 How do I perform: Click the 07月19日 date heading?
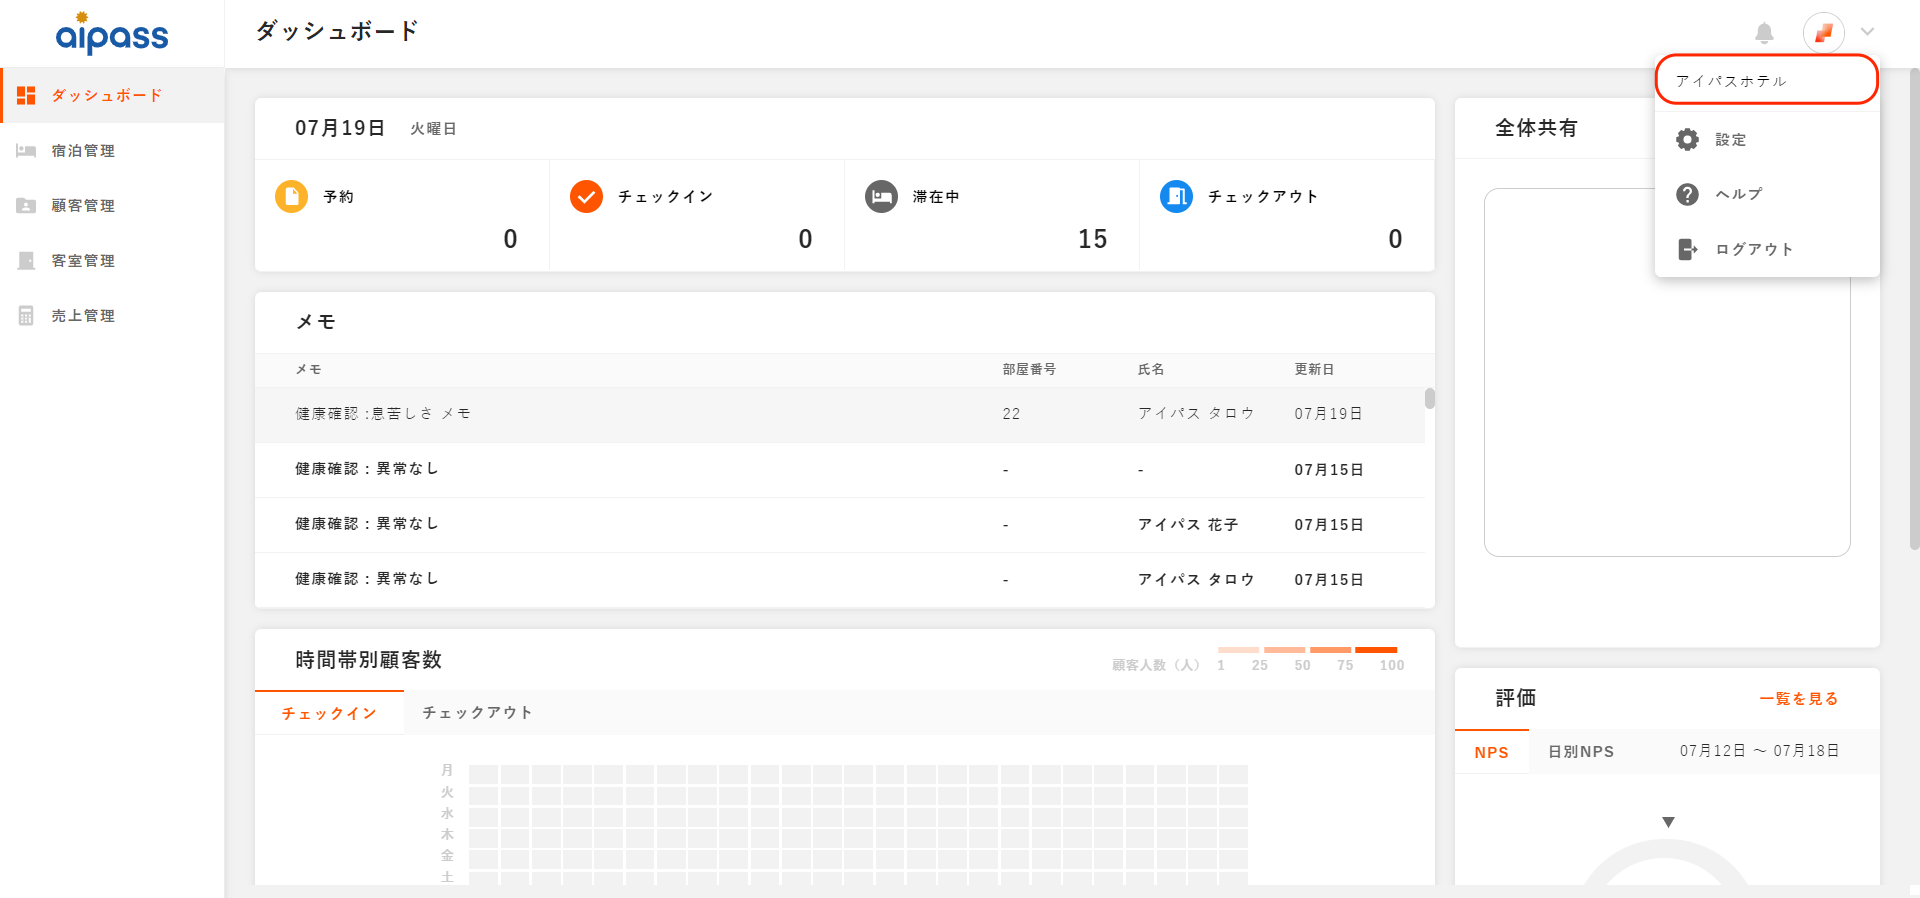coord(339,128)
